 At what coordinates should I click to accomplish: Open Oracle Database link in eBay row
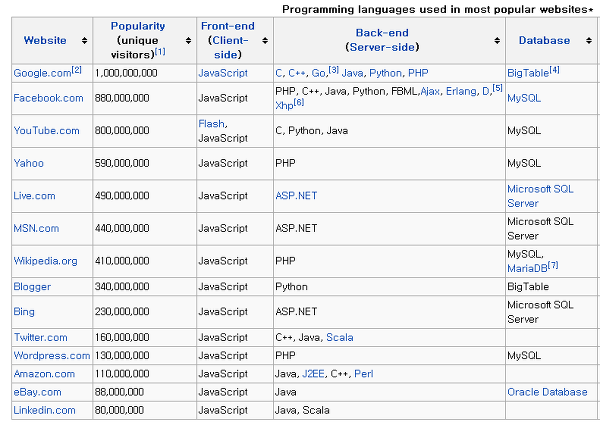click(547, 392)
